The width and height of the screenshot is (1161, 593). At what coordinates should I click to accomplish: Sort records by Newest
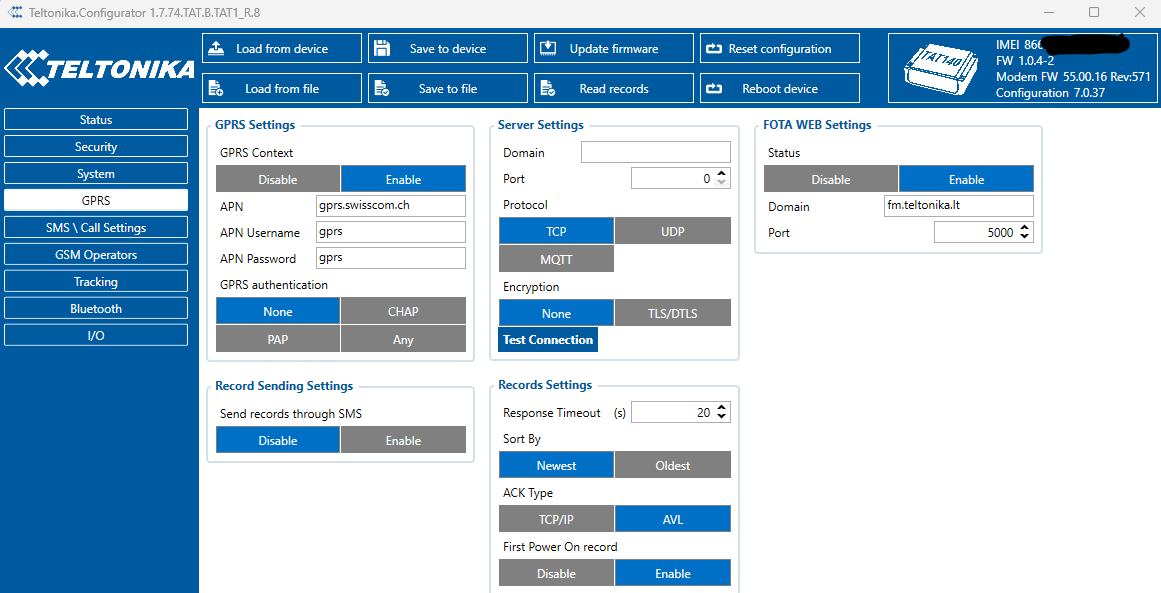(x=556, y=465)
